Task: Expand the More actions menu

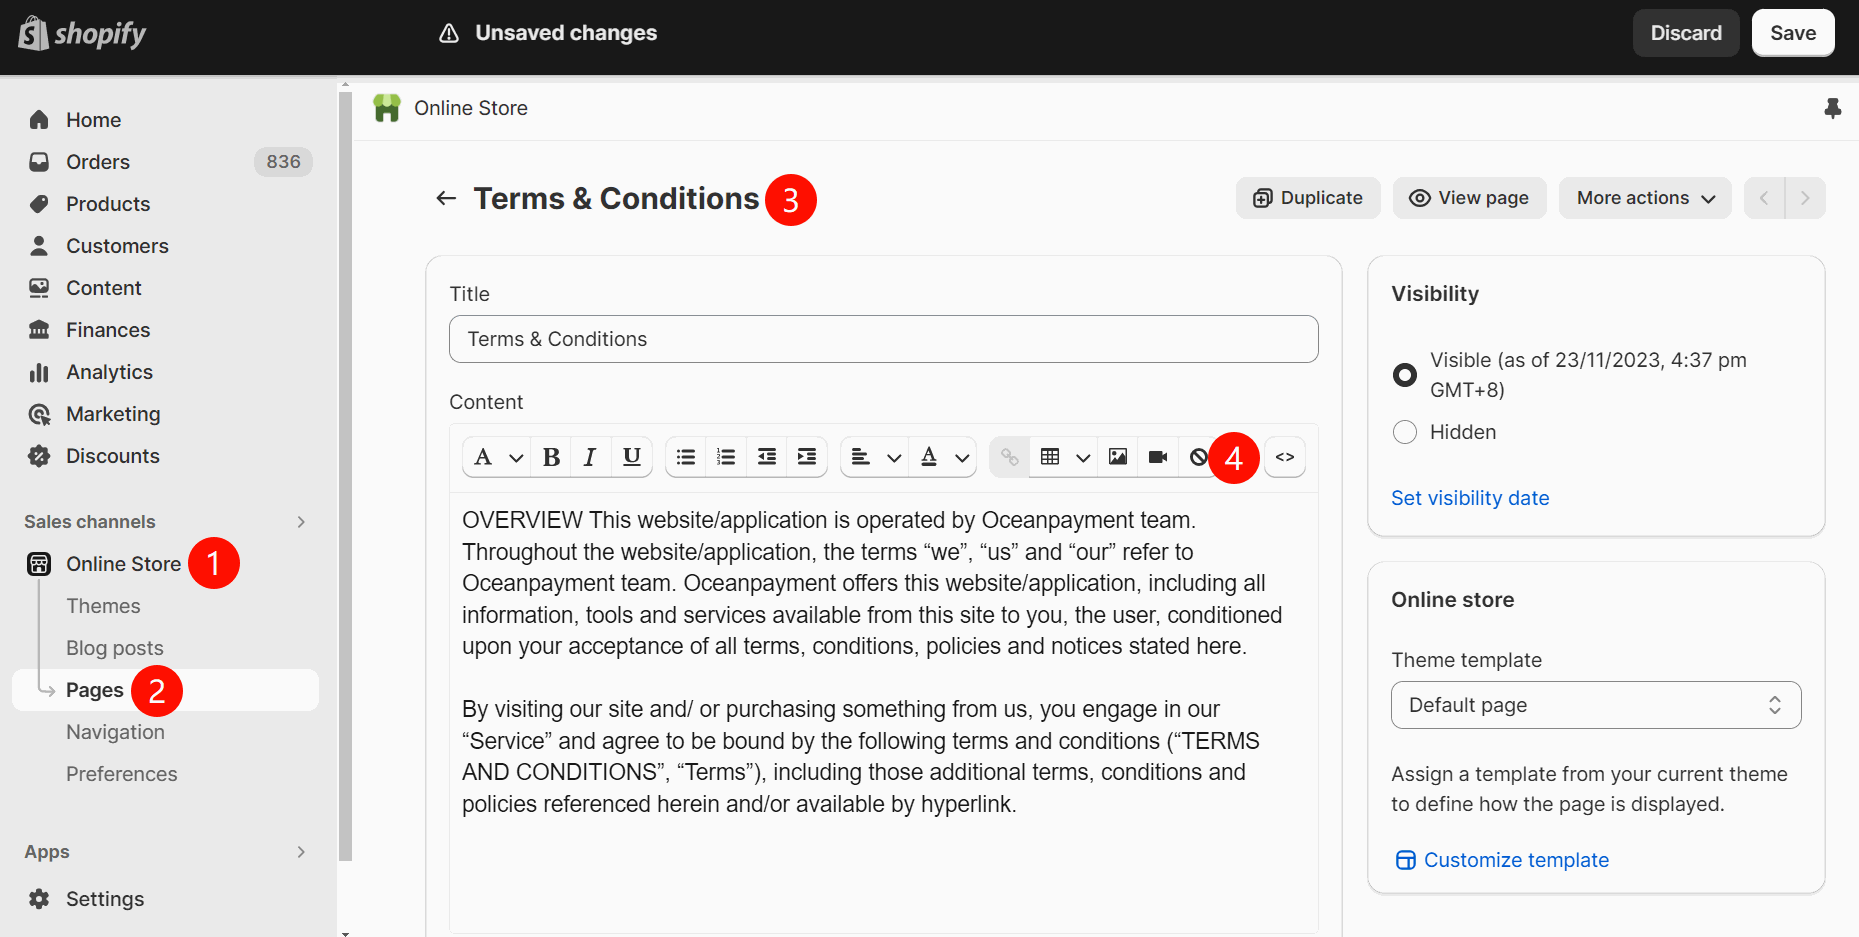Action: [x=1644, y=198]
